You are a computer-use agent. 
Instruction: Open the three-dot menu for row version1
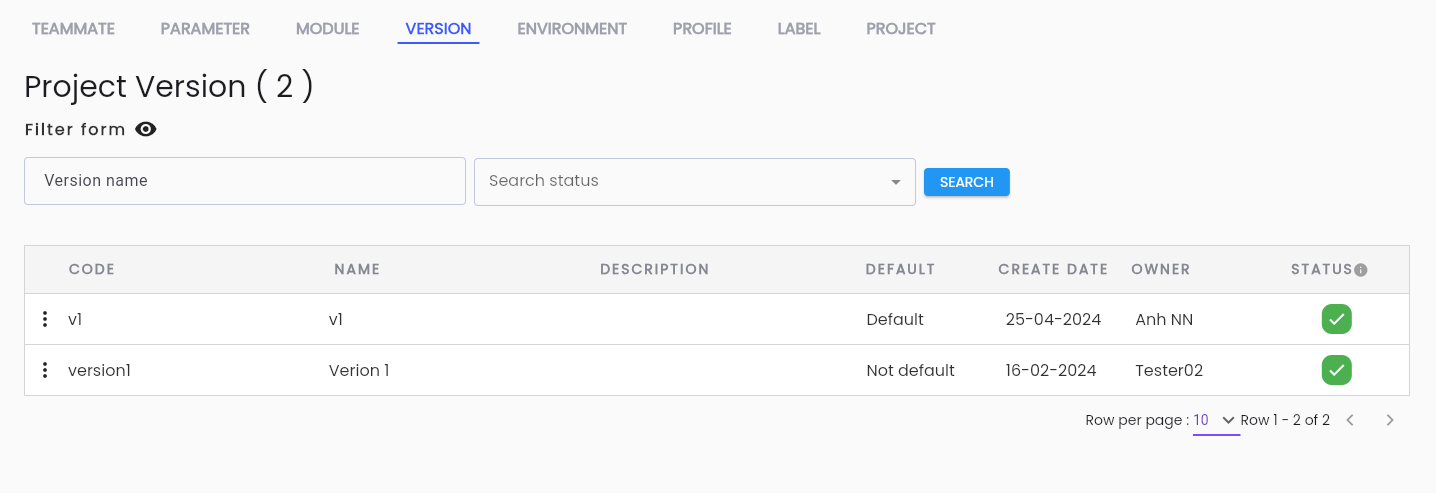45,370
